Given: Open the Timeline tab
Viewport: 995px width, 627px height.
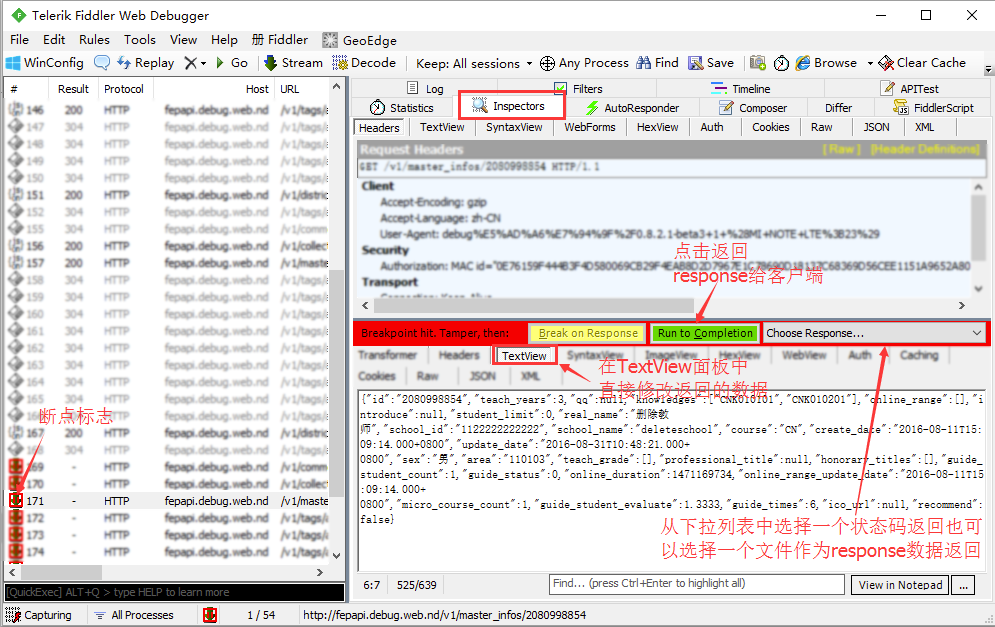Looking at the screenshot, I should click(x=741, y=89).
